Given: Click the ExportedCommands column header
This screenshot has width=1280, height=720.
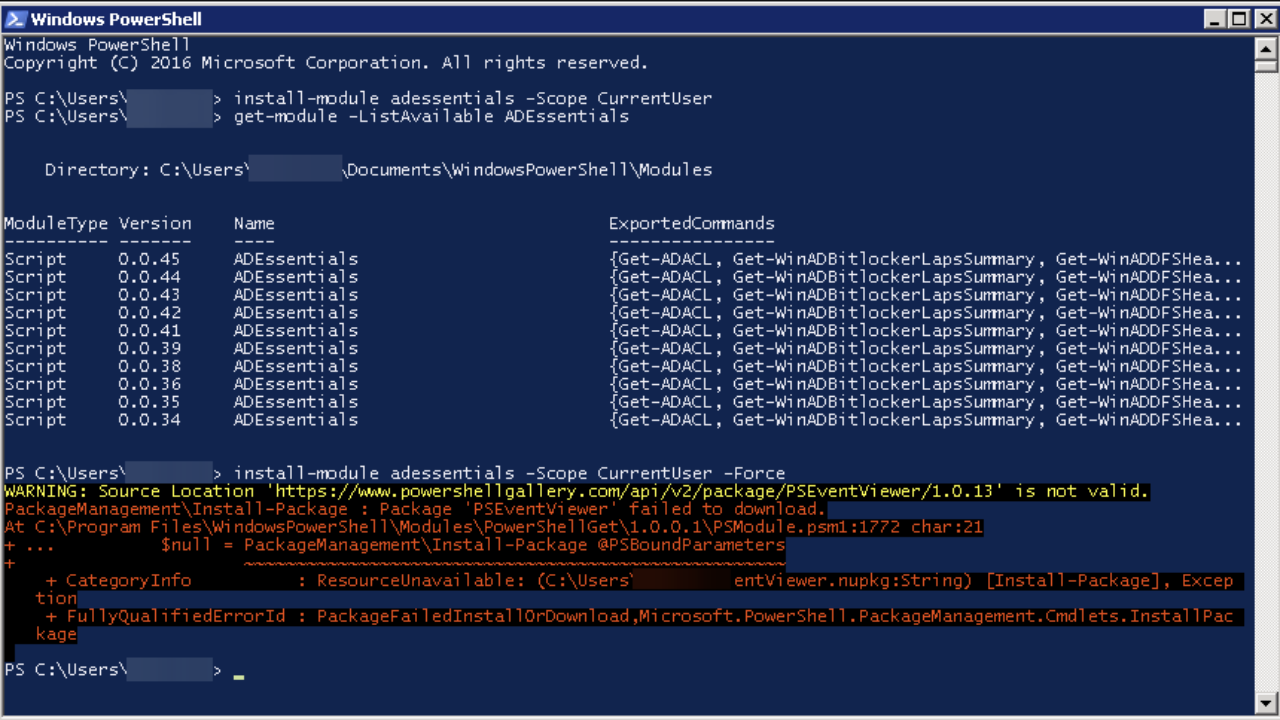Looking at the screenshot, I should 691,224.
